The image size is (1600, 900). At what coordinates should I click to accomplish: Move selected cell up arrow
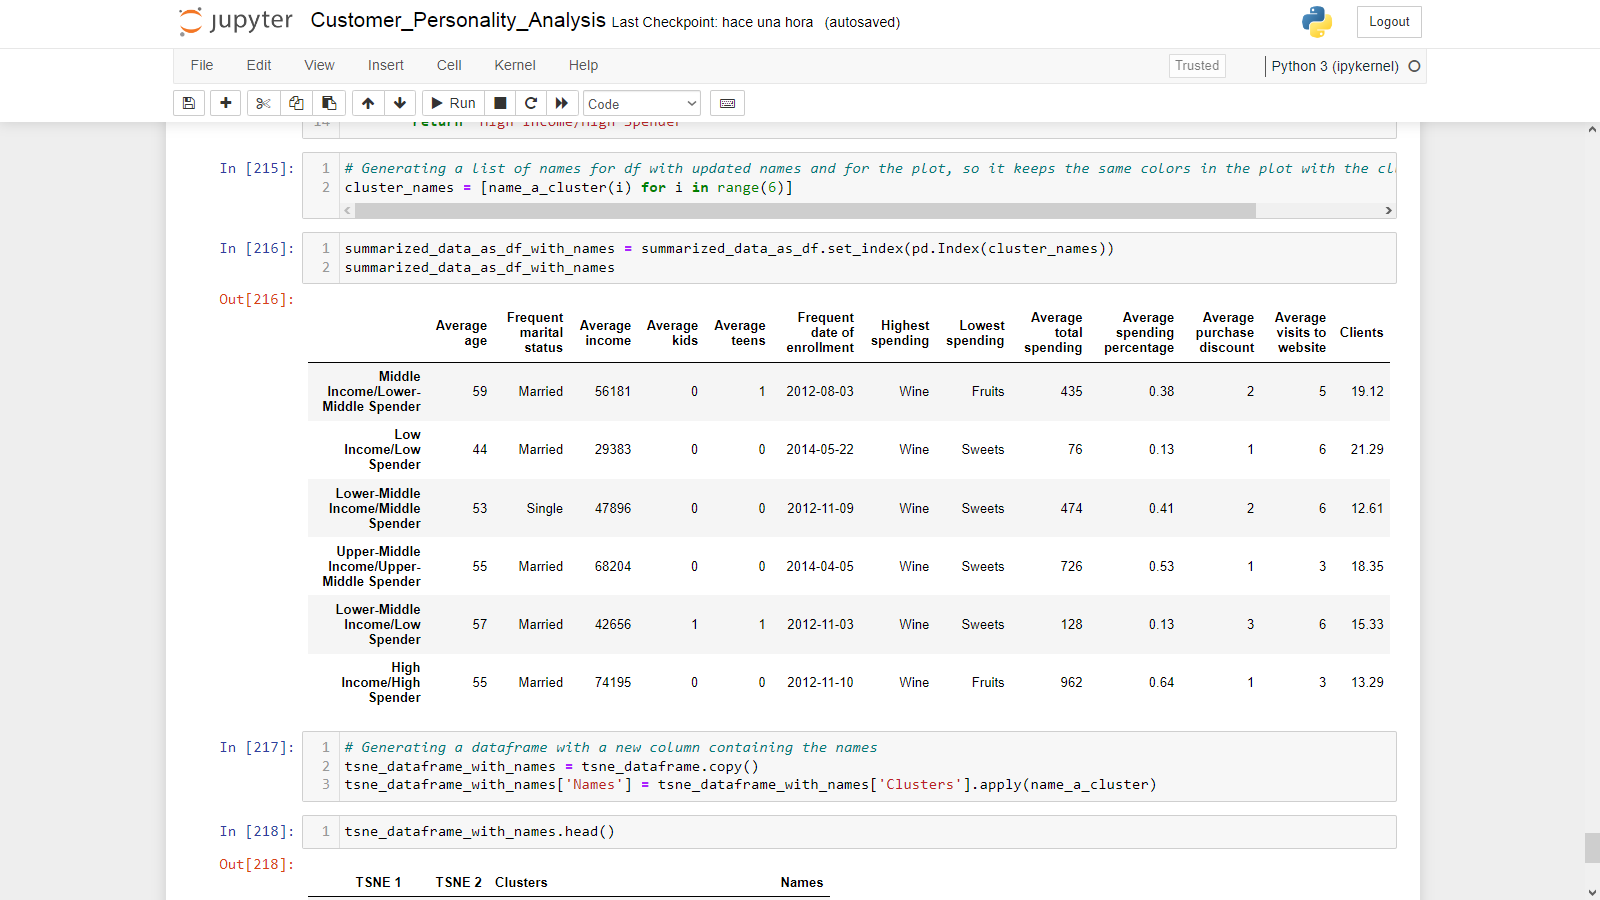pyautogui.click(x=368, y=103)
